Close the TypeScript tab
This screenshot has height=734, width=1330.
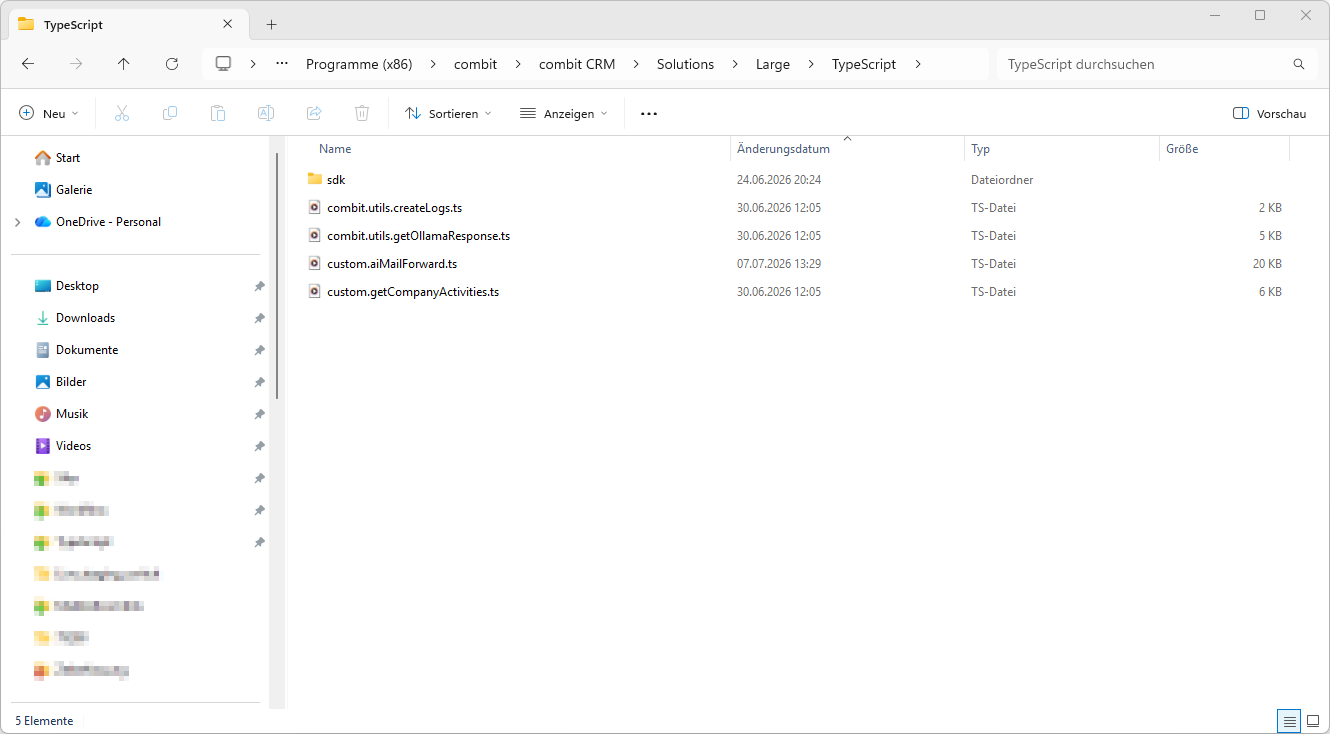(228, 24)
